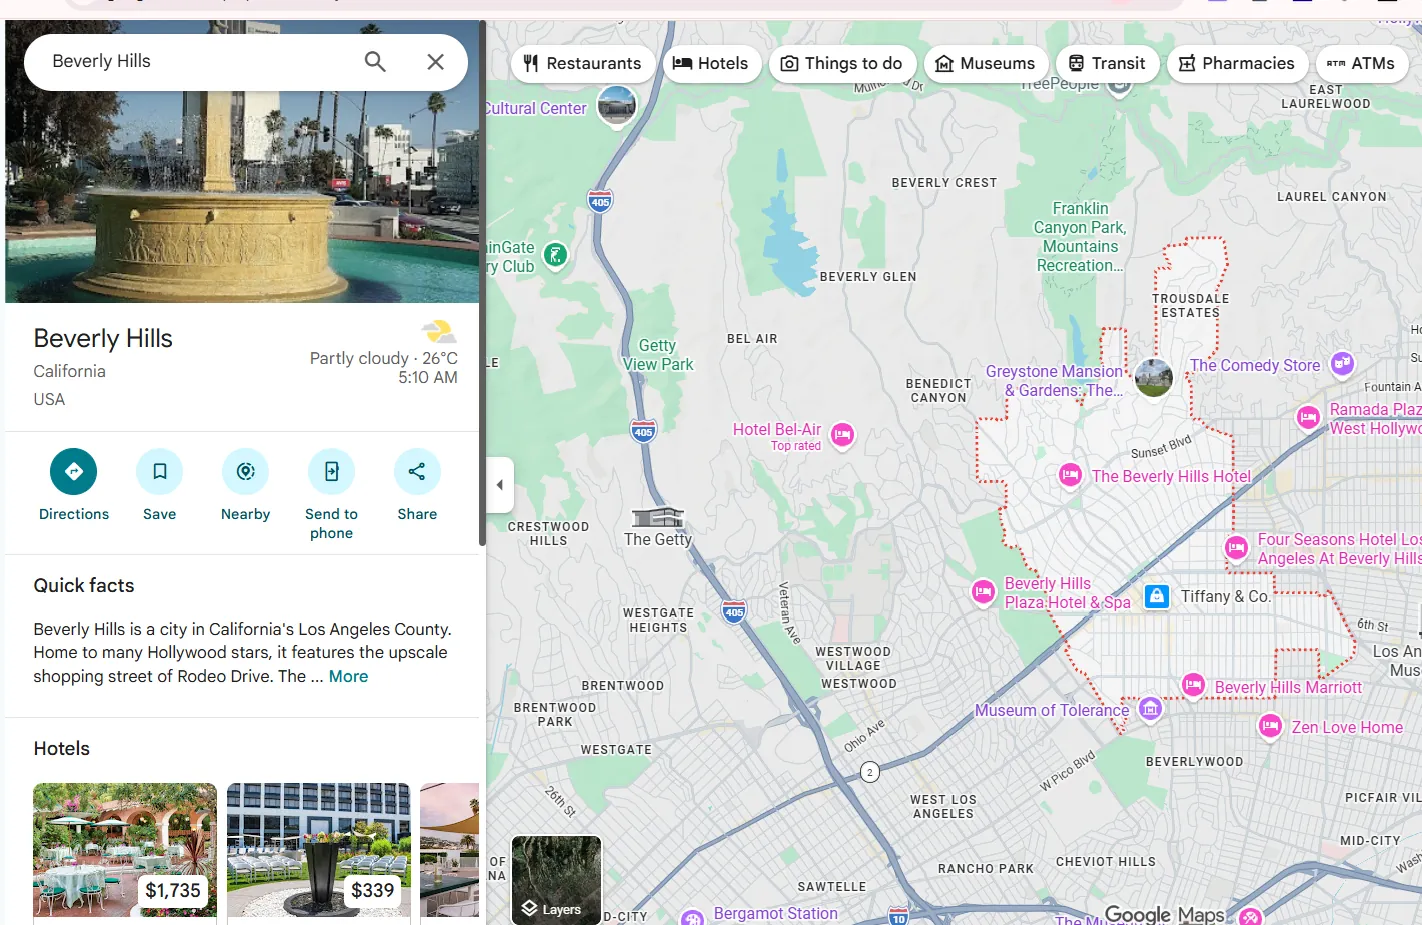
Task: Click The Comedy Store marker
Action: (1342, 364)
